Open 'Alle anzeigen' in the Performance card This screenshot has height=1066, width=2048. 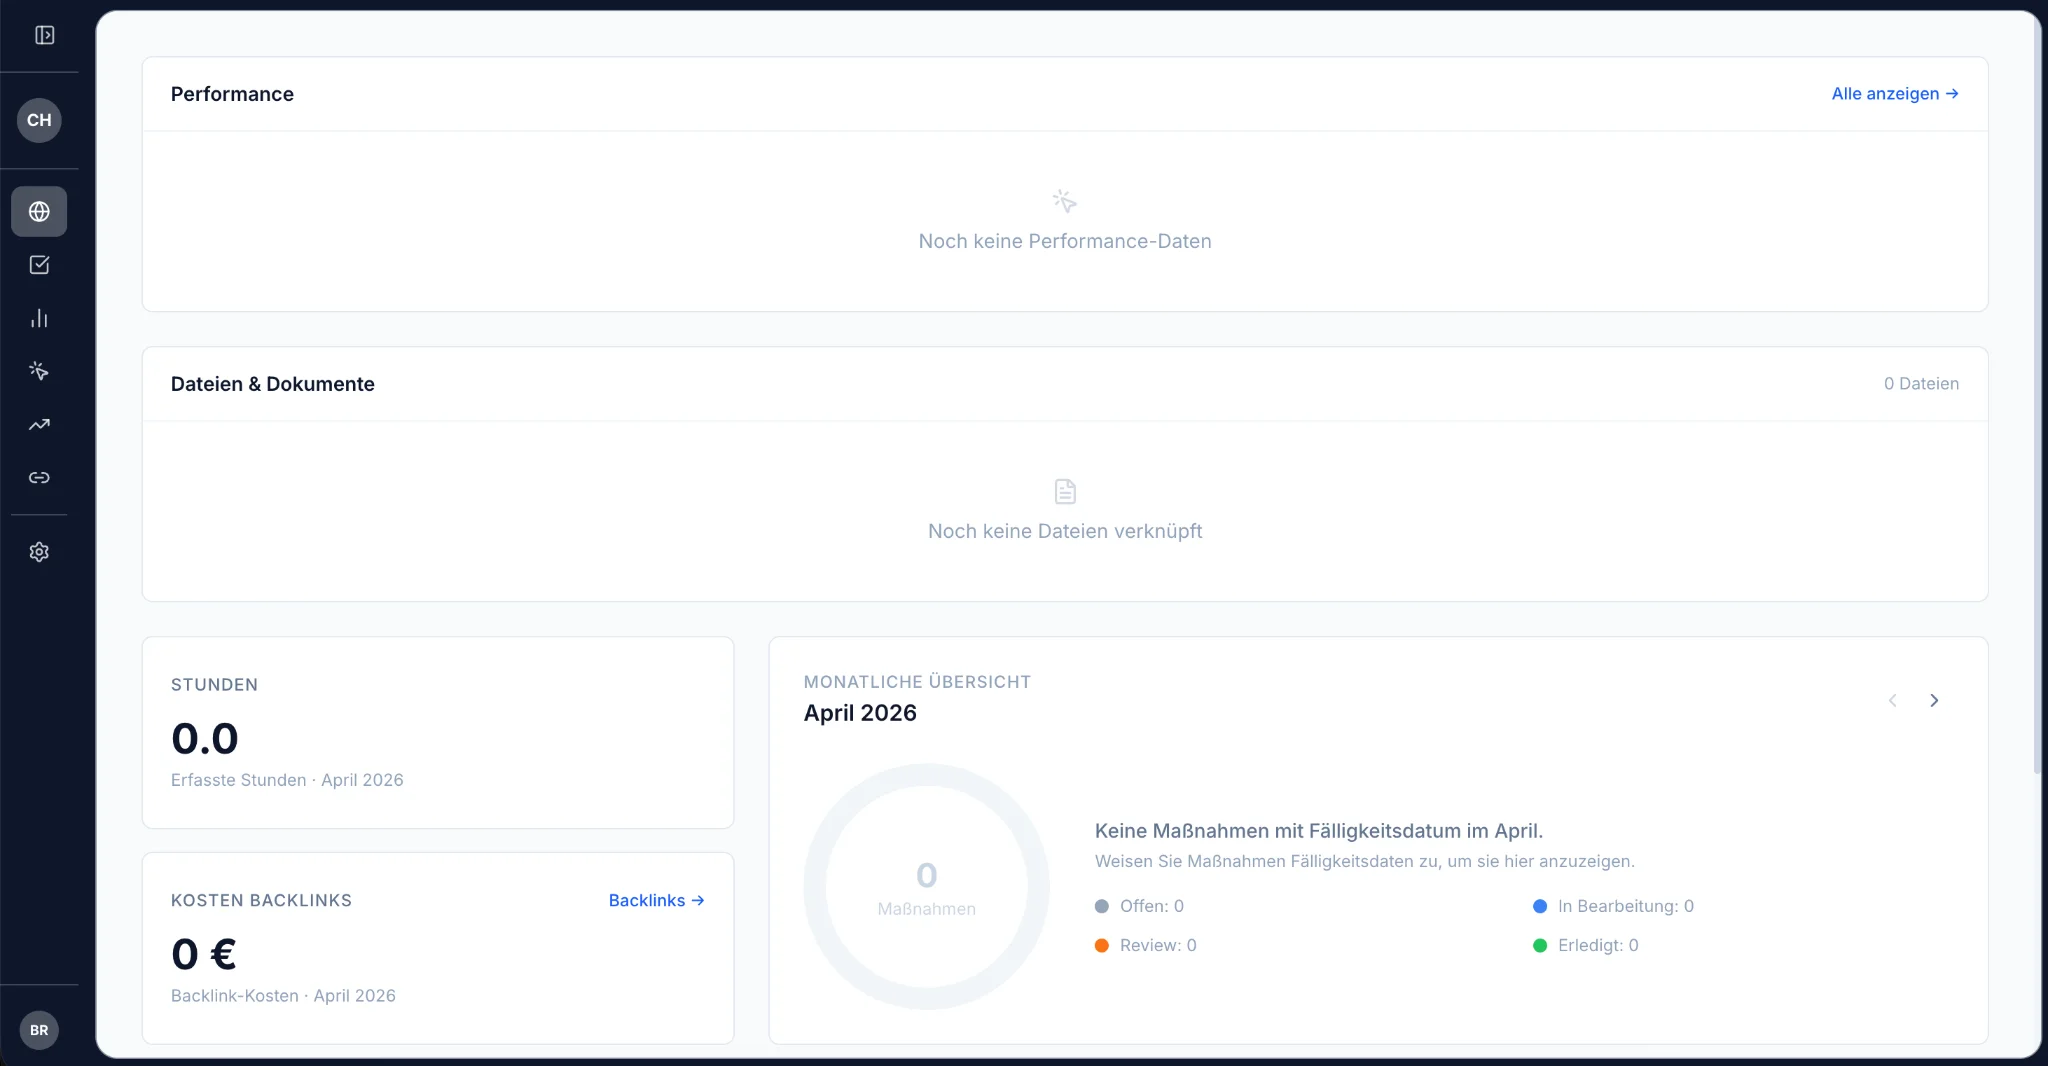click(x=1894, y=93)
